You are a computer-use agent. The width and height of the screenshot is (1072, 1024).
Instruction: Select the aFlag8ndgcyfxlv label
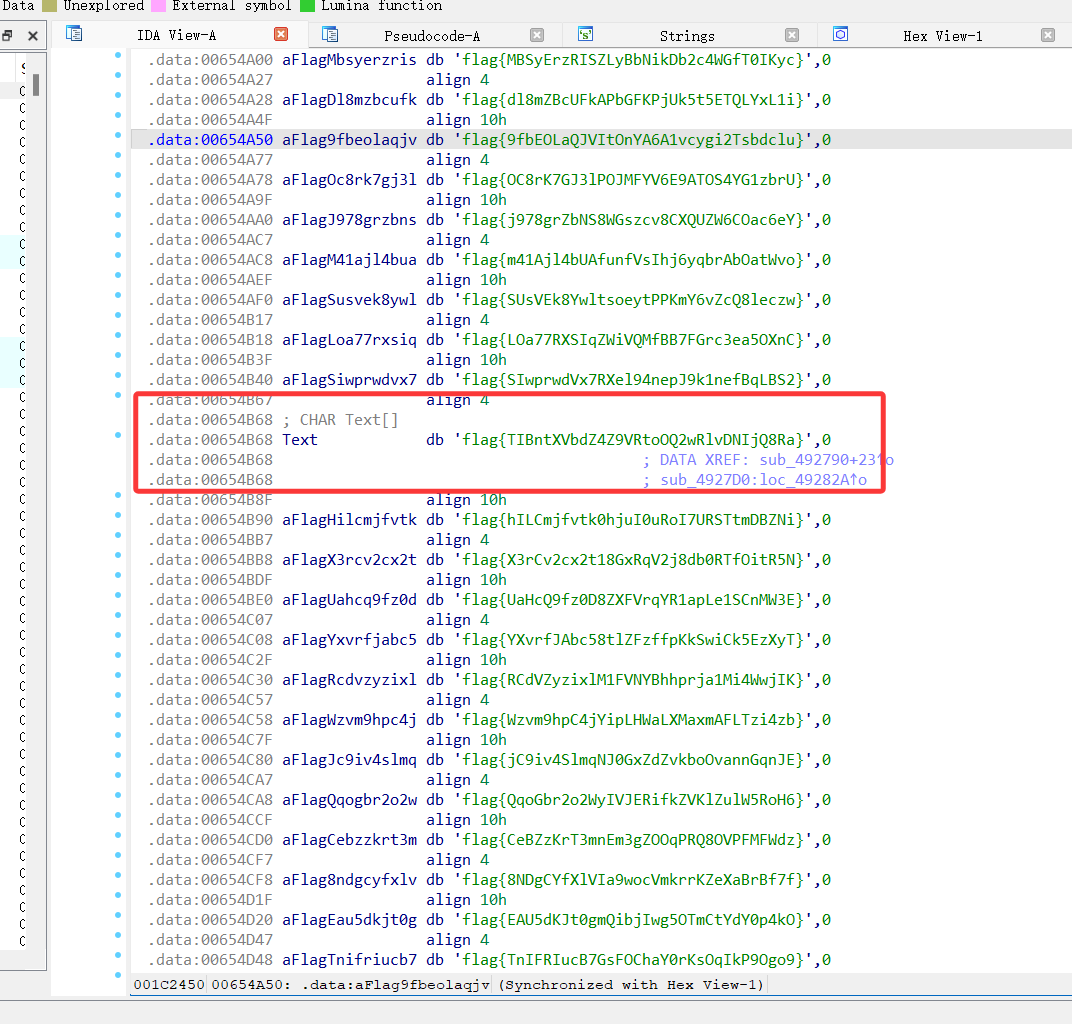349,880
